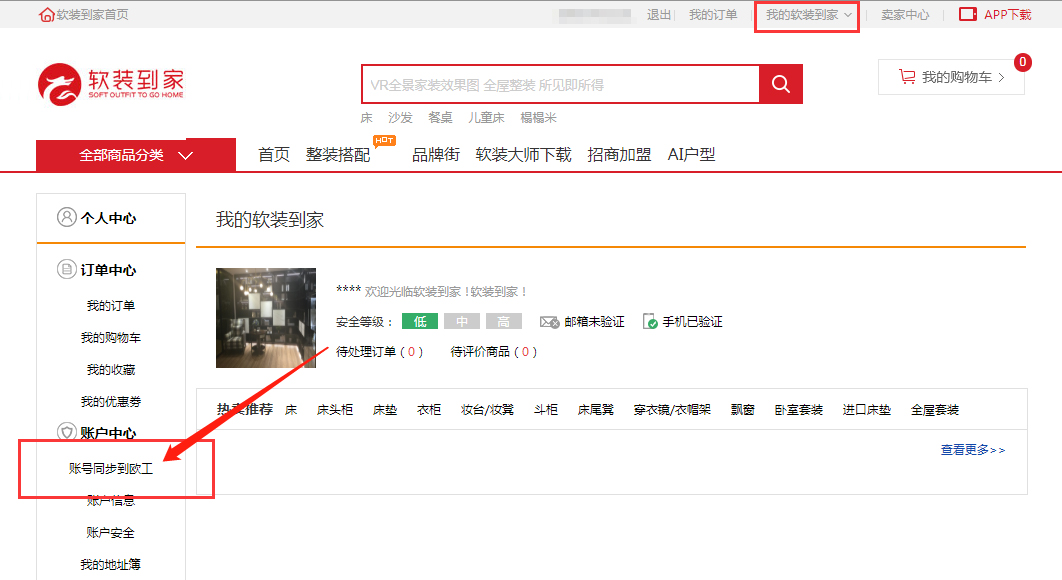Open 软装大师下载 nav tab
Viewport: 1062px width, 580px height.
pyautogui.click(x=524, y=154)
